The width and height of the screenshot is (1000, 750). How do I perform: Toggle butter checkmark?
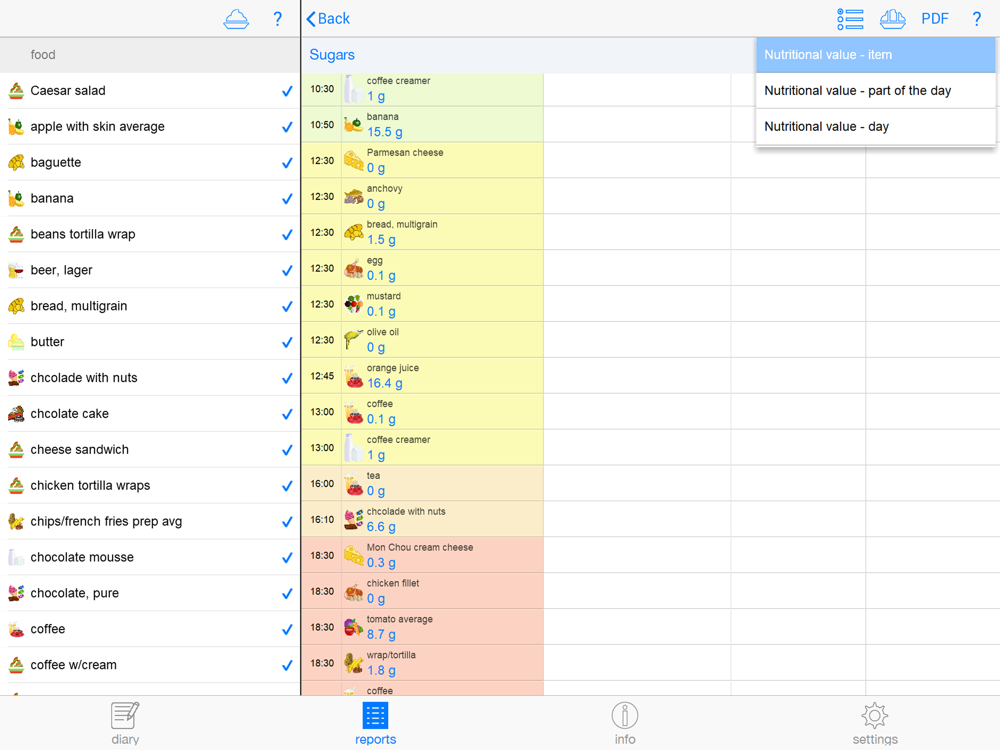(x=287, y=342)
